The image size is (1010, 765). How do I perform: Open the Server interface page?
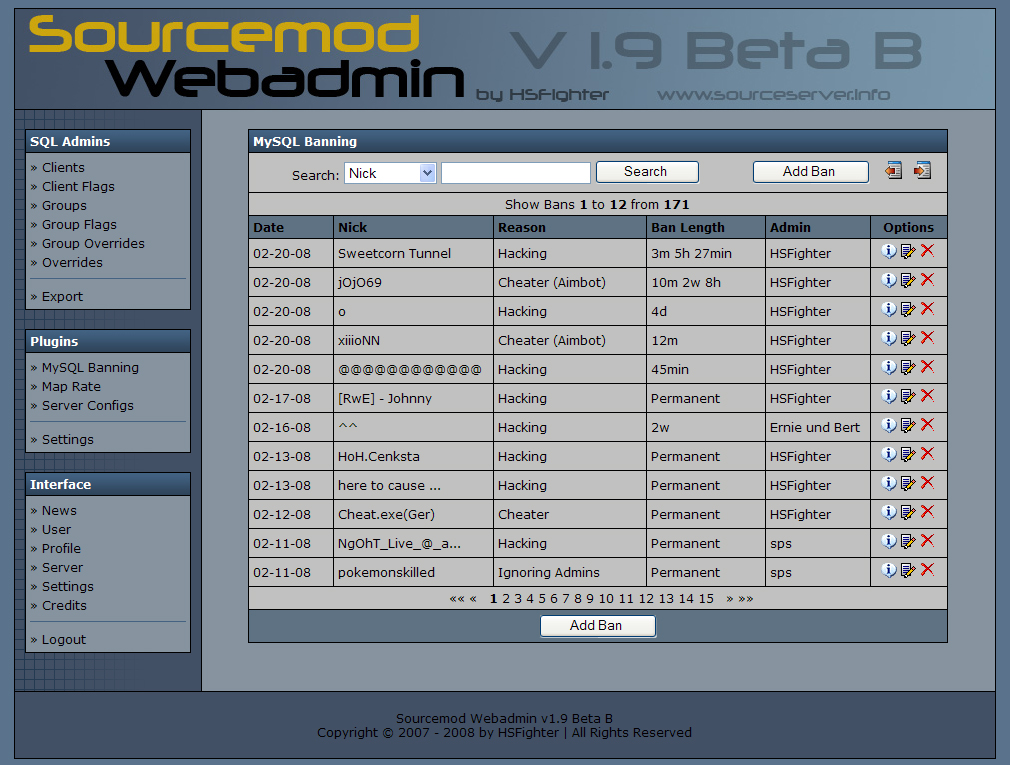[62, 568]
